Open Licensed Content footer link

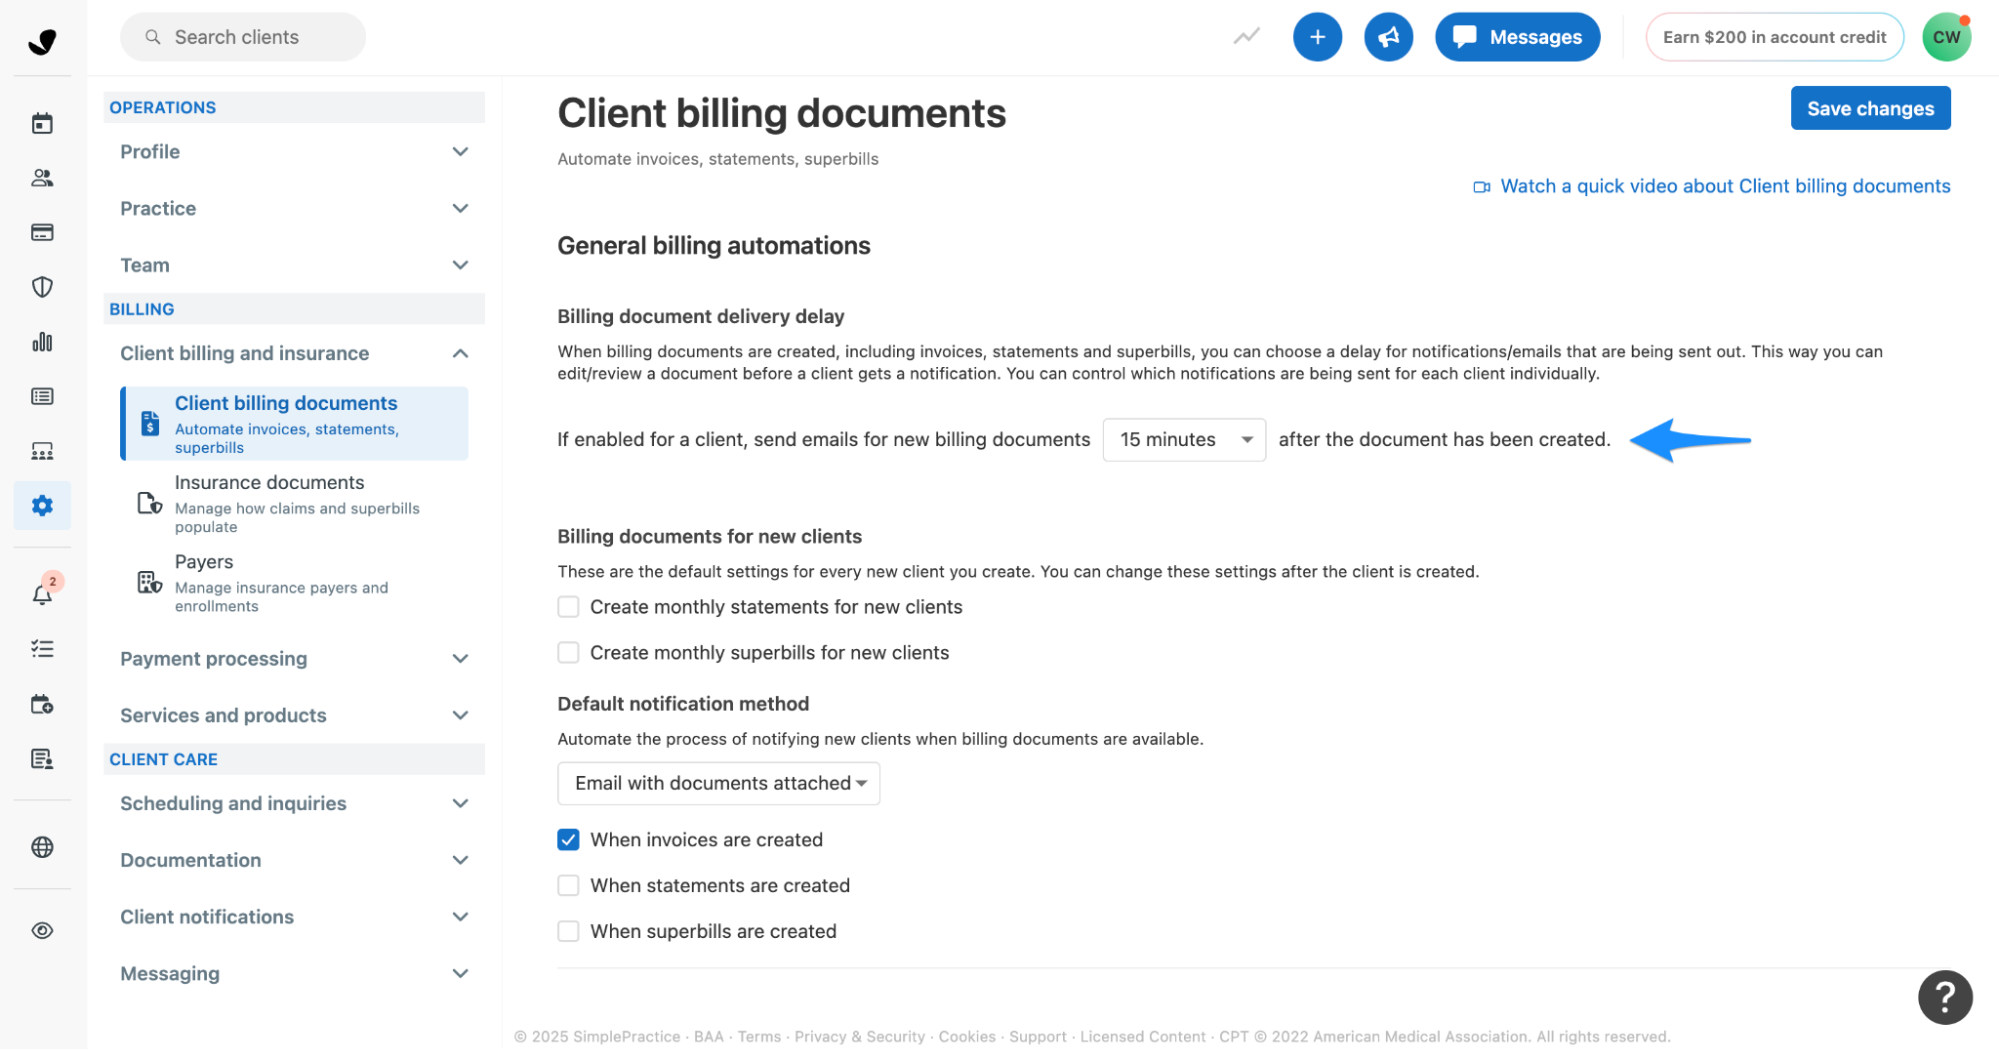pos(1142,1037)
